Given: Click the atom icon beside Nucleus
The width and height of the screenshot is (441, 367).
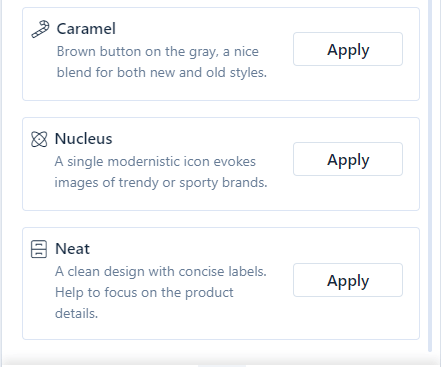Looking at the screenshot, I should click(39, 139).
